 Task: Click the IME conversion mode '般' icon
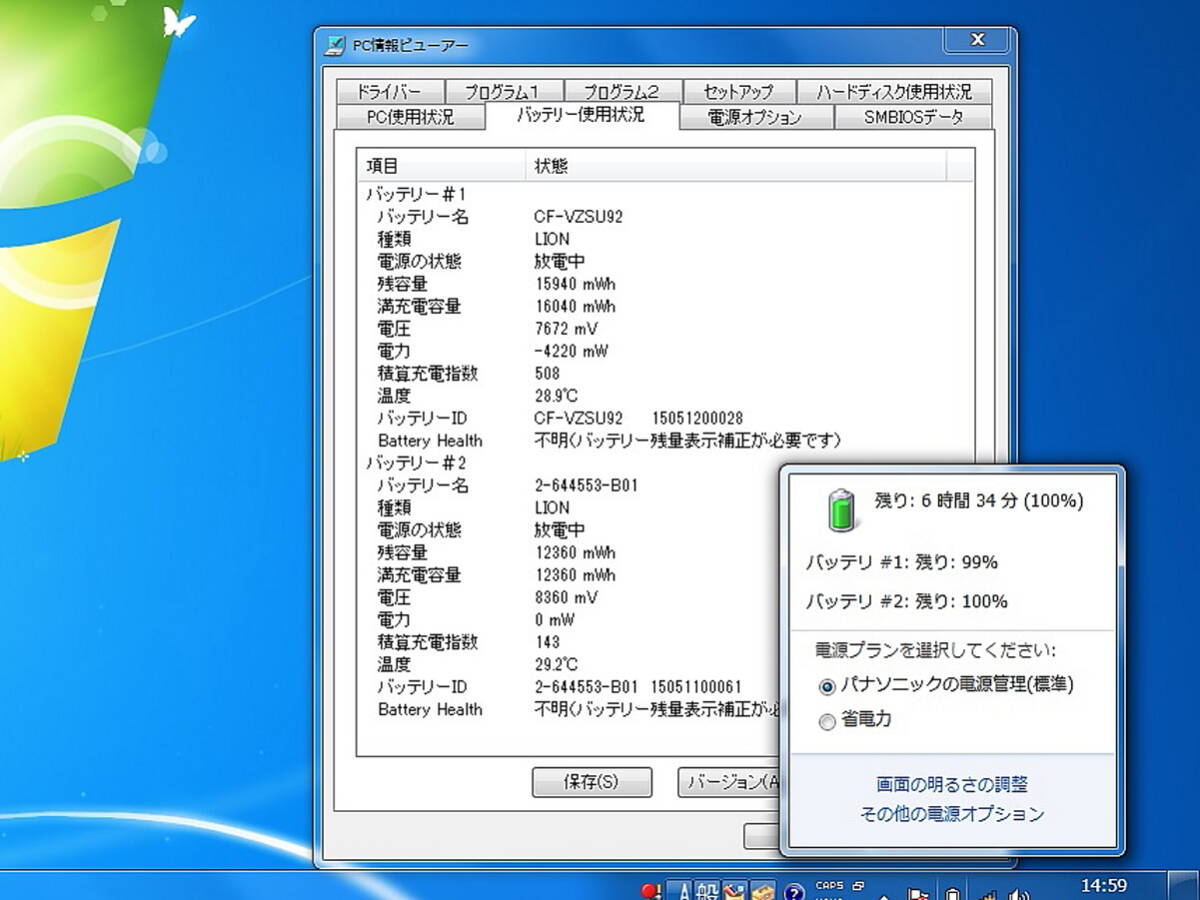click(x=708, y=890)
